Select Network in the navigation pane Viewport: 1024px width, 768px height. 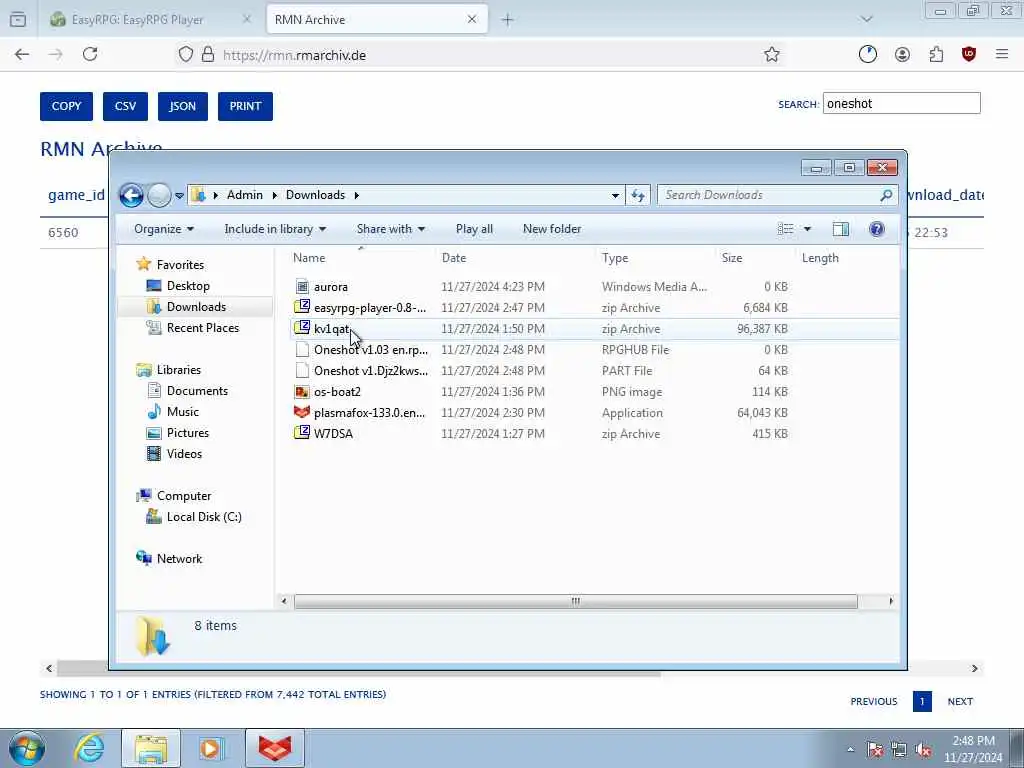pos(179,558)
